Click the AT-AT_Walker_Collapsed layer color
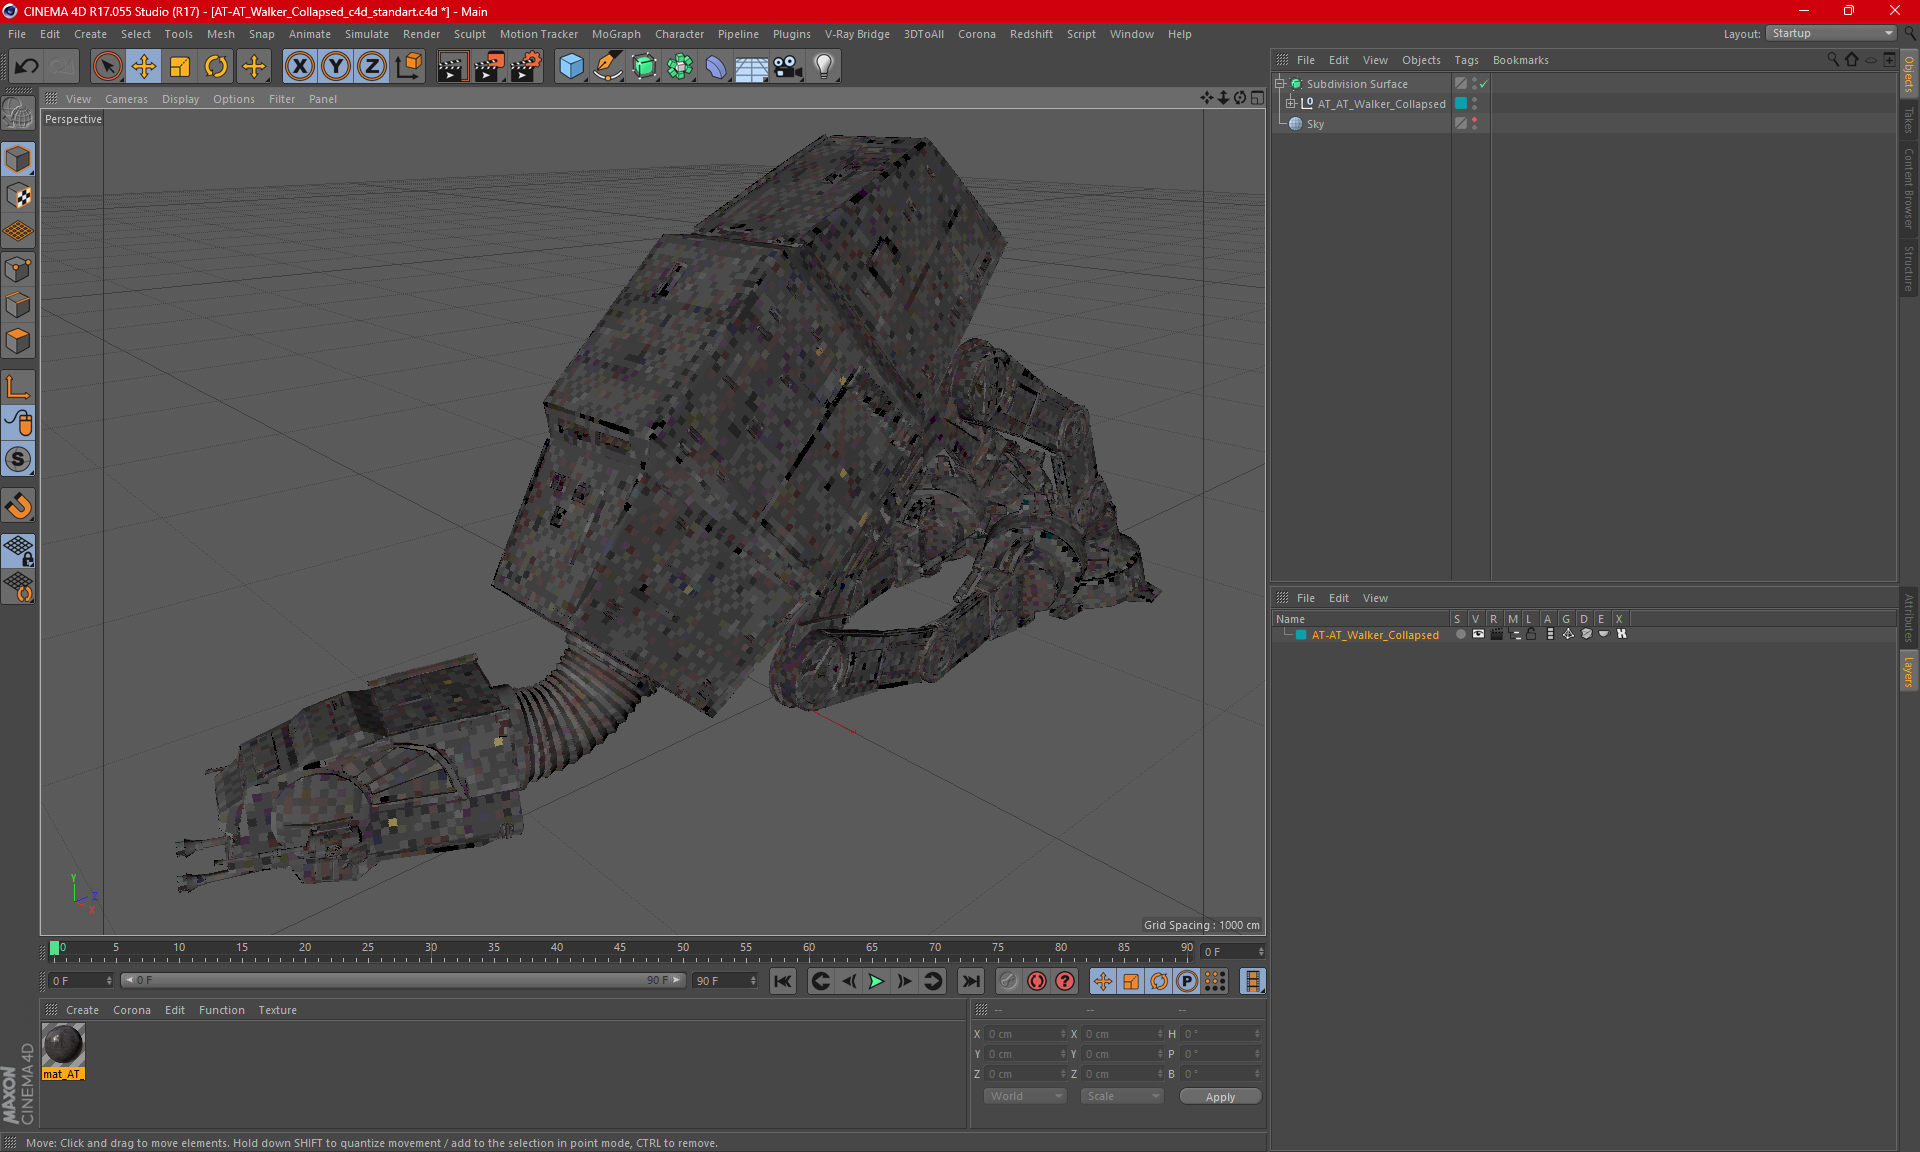Viewport: 1920px width, 1152px height. pyautogui.click(x=1301, y=635)
